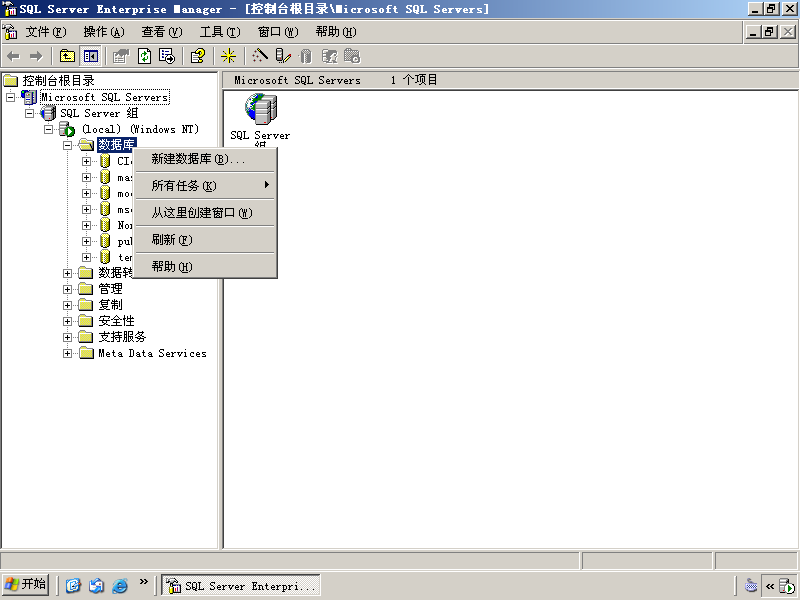800x600 pixels.
Task: Choose 刷新(F) in context menu
Action: (x=205, y=240)
